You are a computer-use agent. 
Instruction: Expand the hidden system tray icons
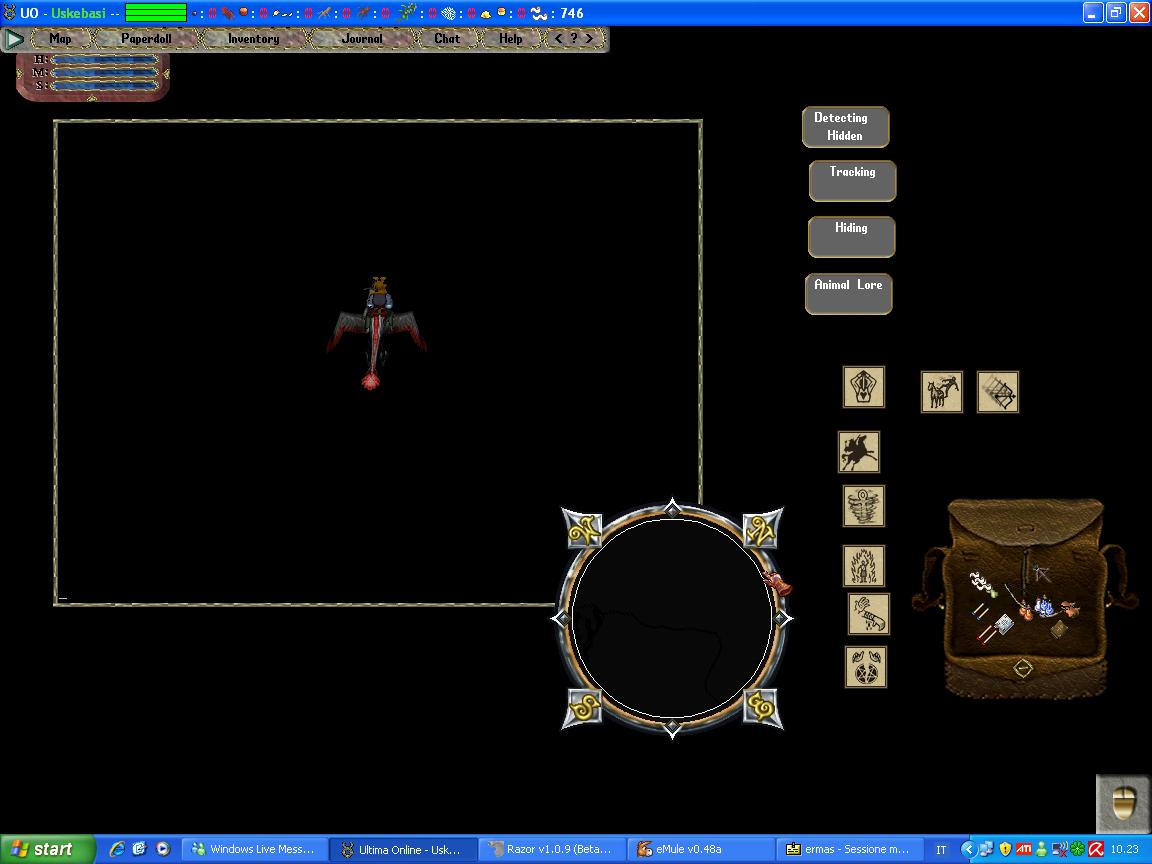[x=968, y=849]
